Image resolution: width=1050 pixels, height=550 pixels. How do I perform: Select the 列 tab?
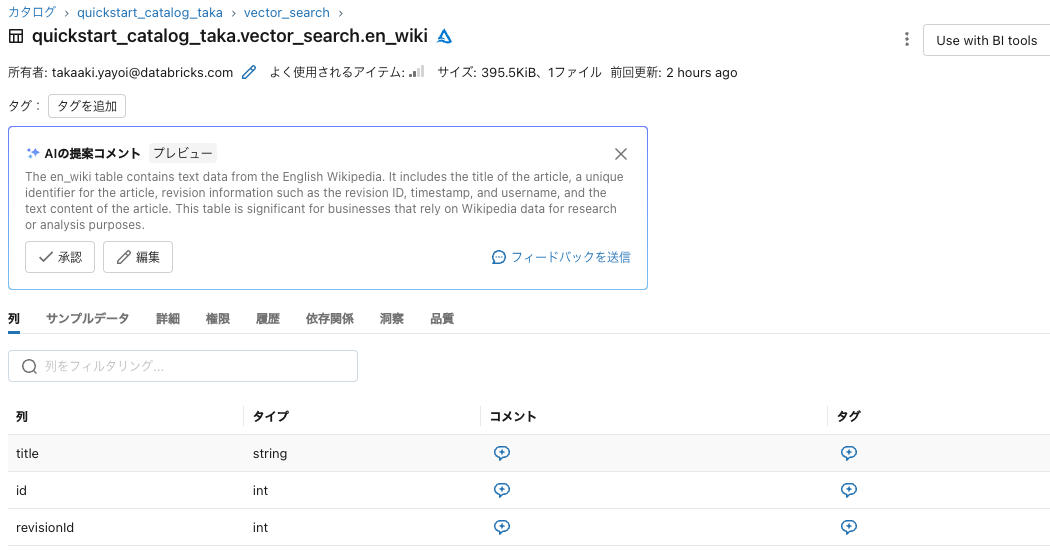(14, 319)
